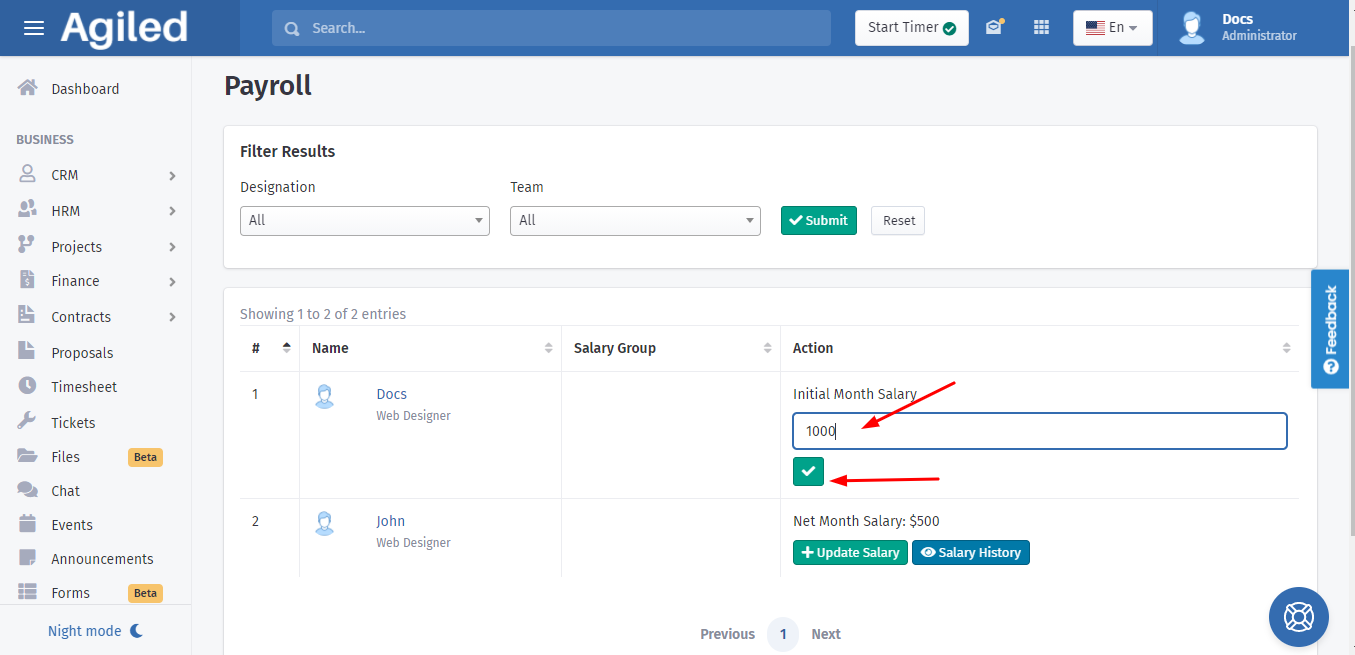1355x655 pixels.
Task: Submit the filter results
Action: coord(818,220)
